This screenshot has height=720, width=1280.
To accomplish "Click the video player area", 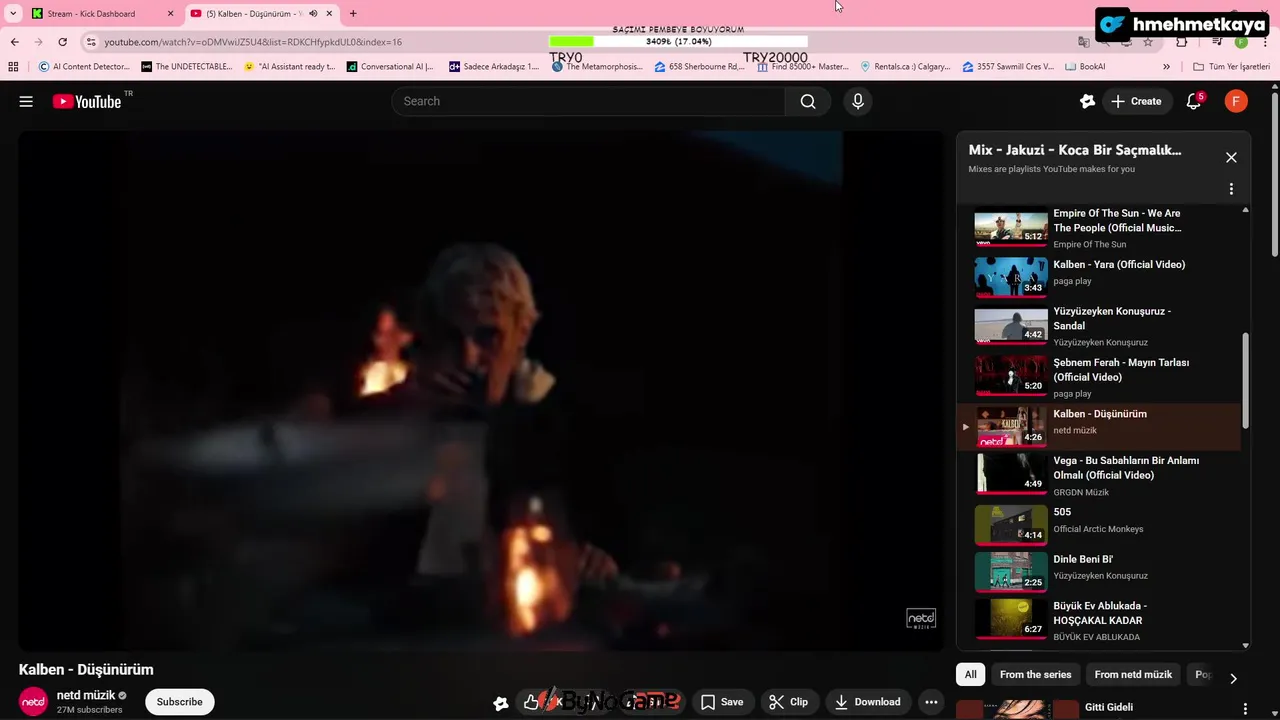I will (480, 391).
